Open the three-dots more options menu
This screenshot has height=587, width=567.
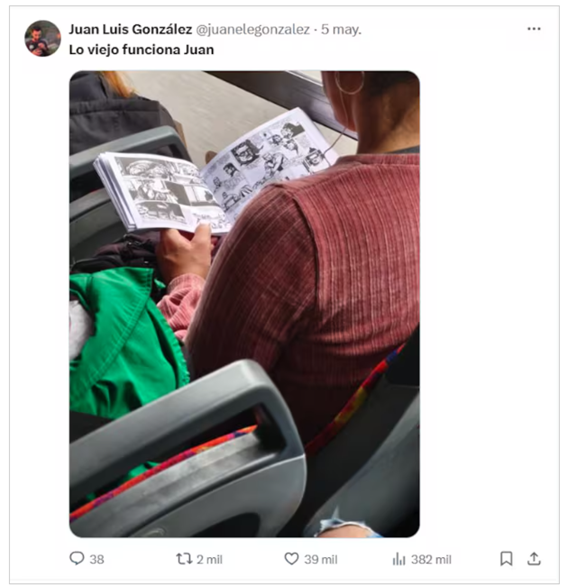(534, 29)
